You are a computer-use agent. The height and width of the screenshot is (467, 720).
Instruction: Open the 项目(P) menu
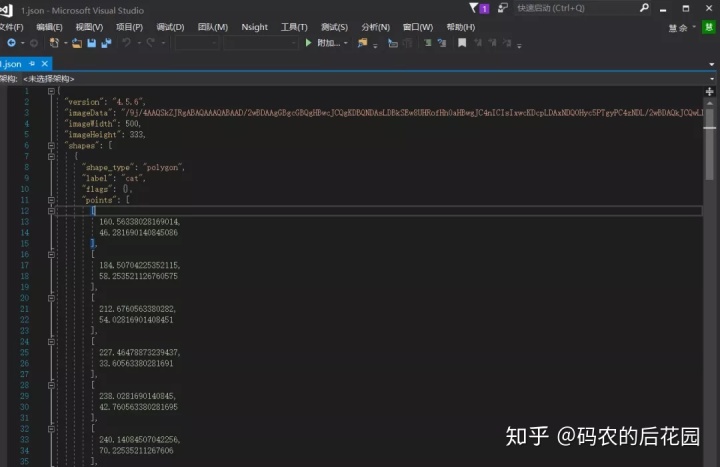tap(129, 27)
